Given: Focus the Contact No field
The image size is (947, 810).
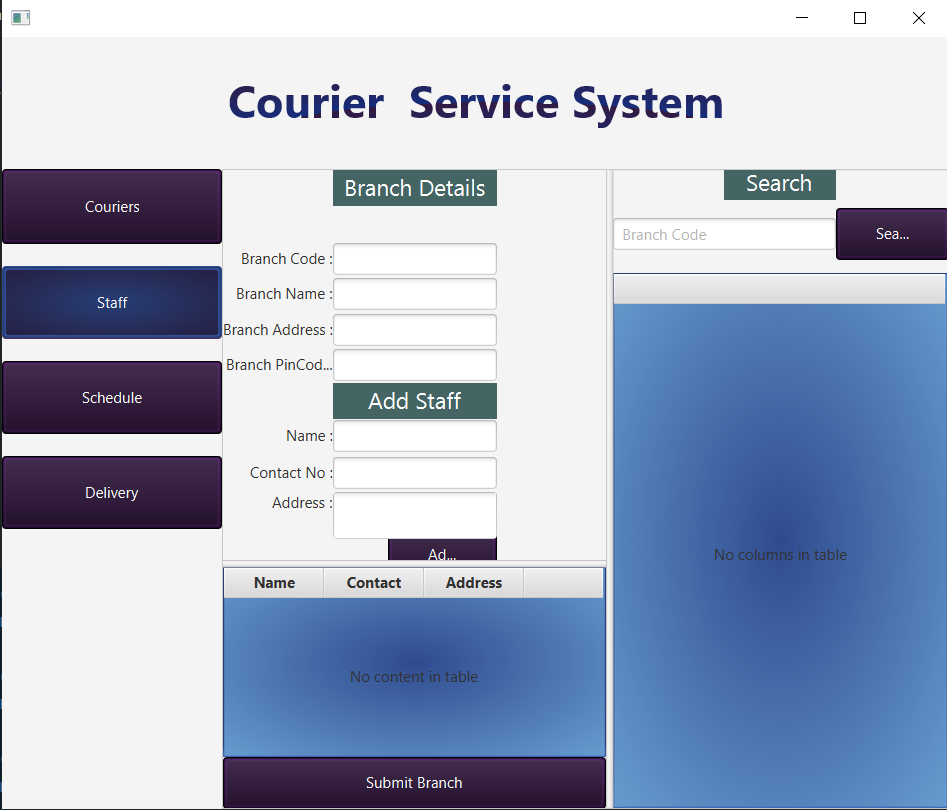Looking at the screenshot, I should (x=414, y=473).
